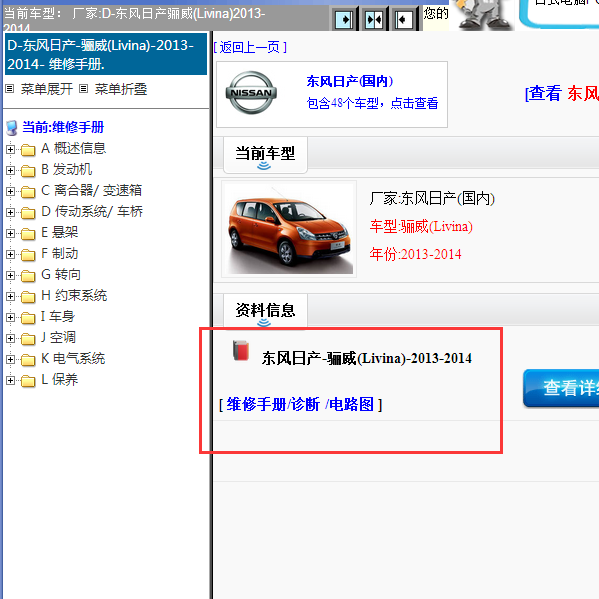The image size is (599, 599).
Task: Open the 维修手册/诊断/电路图 link
Action: point(300,404)
